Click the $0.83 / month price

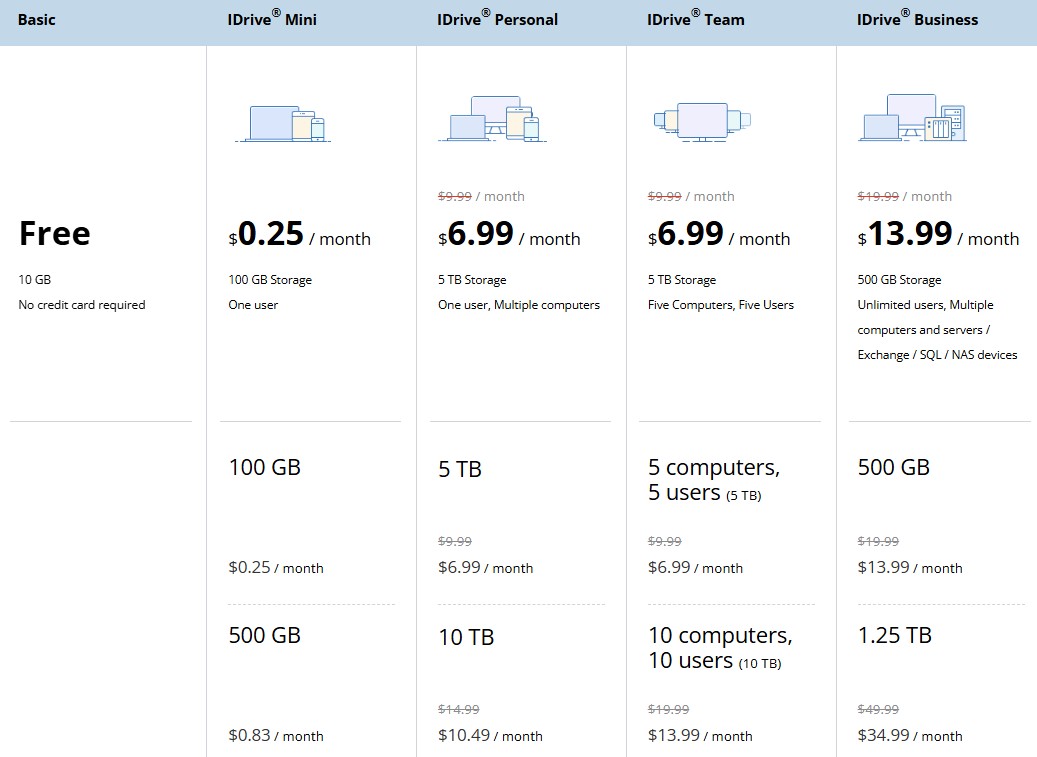pos(276,736)
